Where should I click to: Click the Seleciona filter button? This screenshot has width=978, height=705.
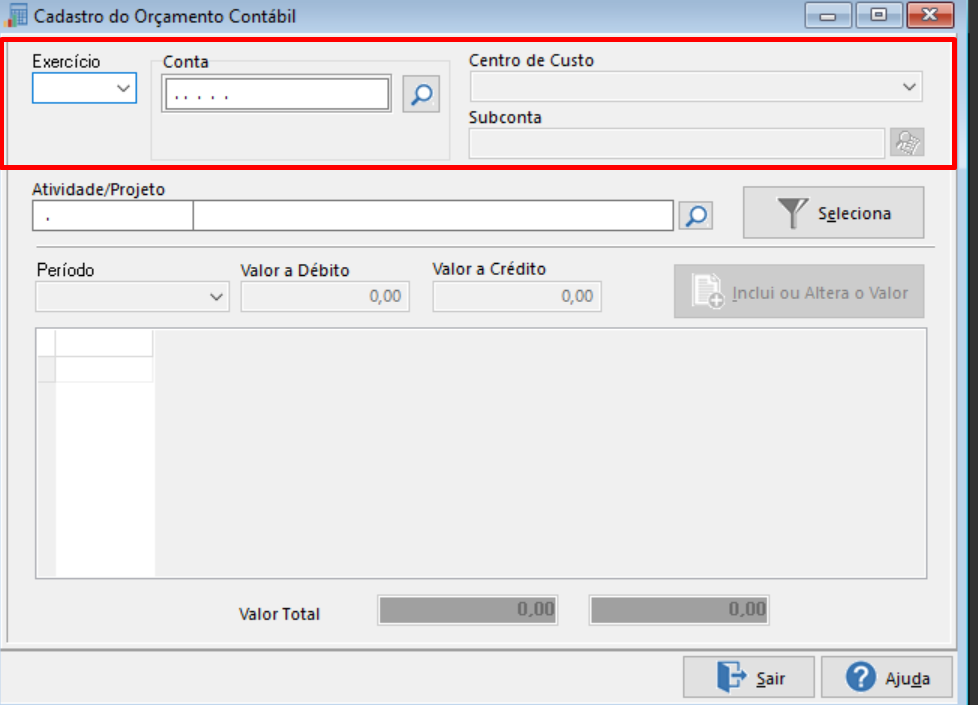tap(833, 213)
